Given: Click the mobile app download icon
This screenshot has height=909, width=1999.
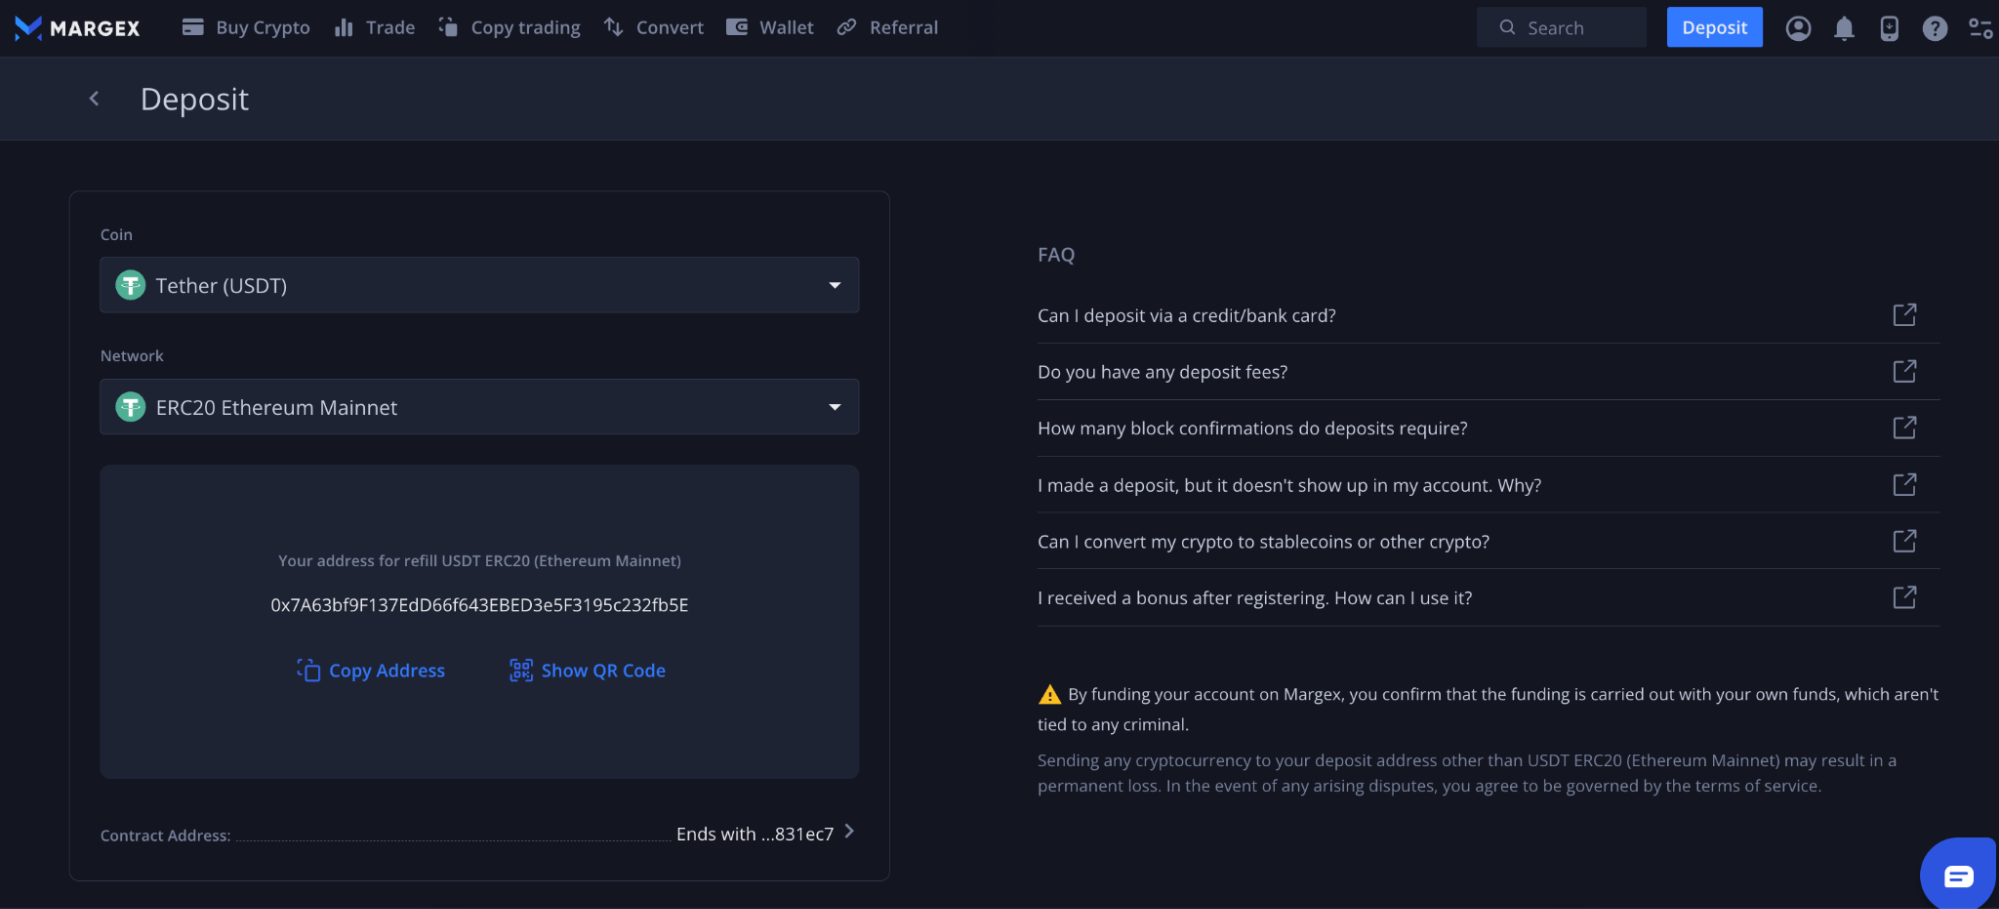Looking at the screenshot, I should pyautogui.click(x=1889, y=28).
